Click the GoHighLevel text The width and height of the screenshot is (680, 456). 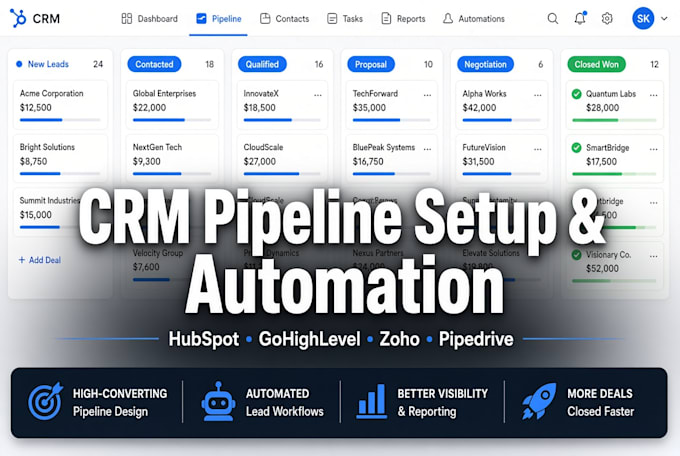[x=309, y=339]
